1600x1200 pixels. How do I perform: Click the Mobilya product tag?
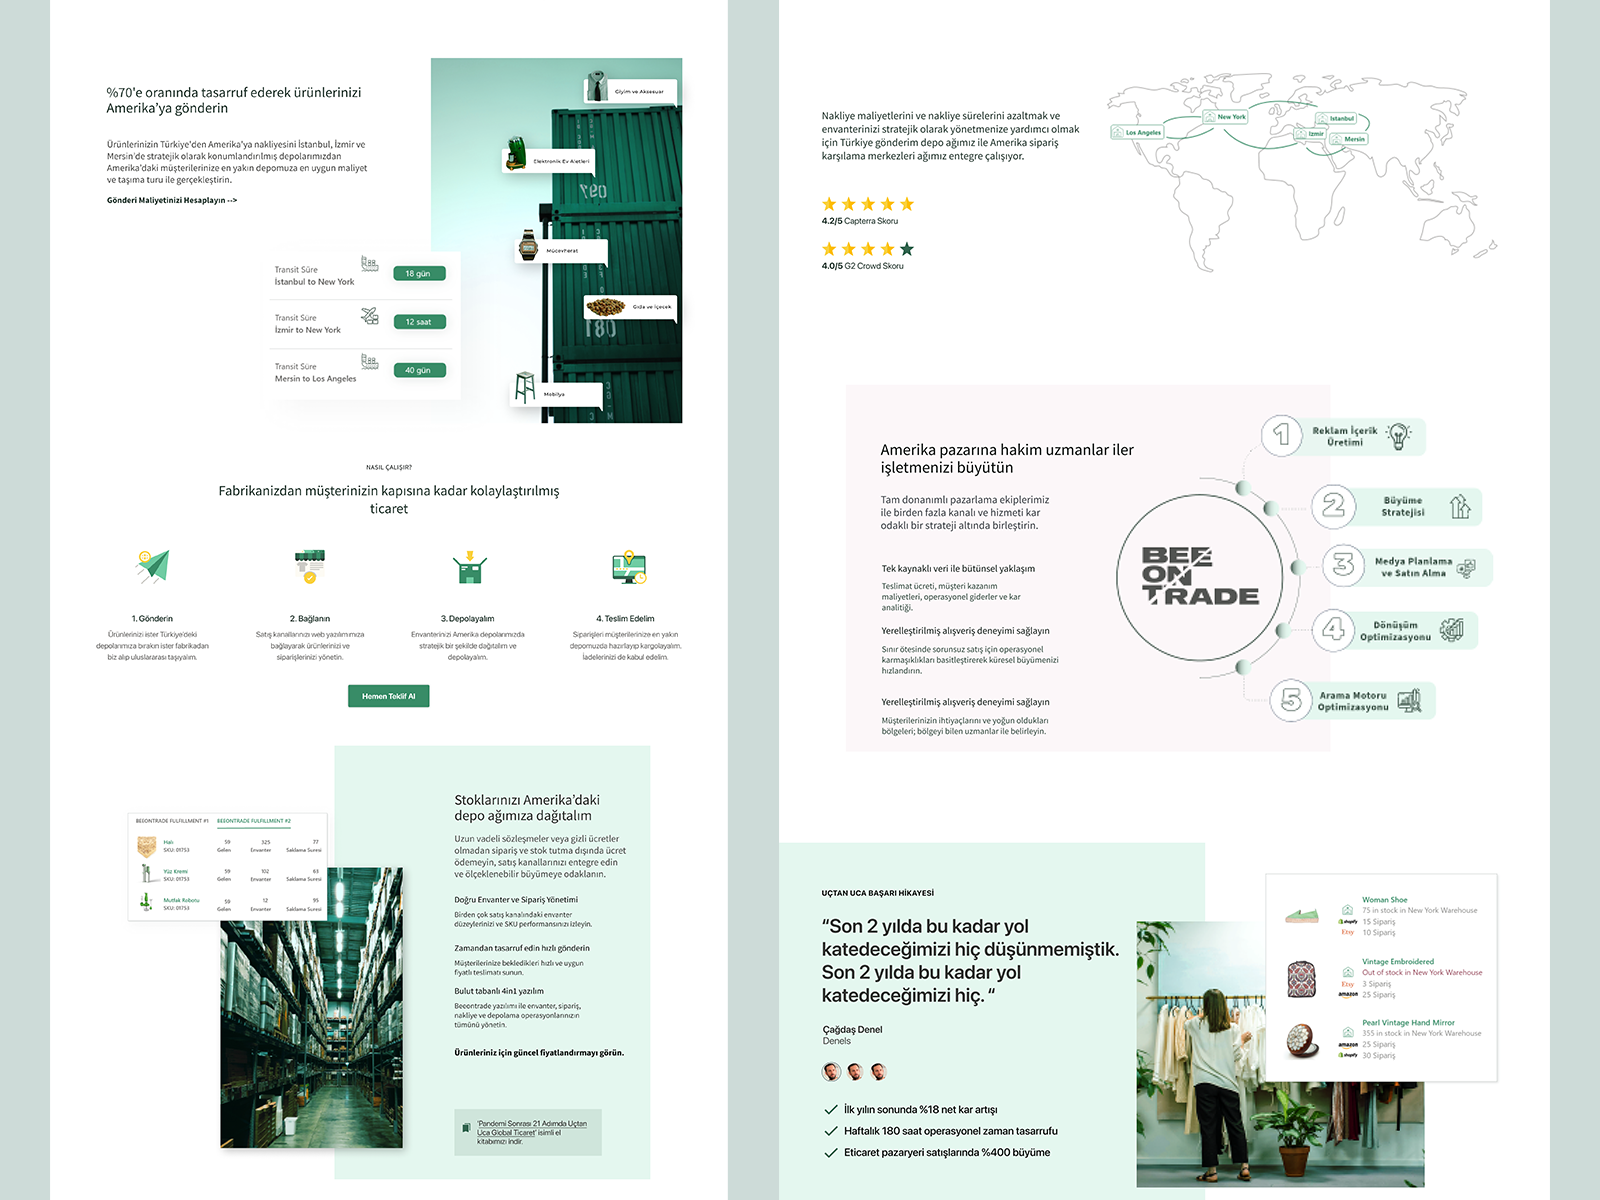pos(558,394)
